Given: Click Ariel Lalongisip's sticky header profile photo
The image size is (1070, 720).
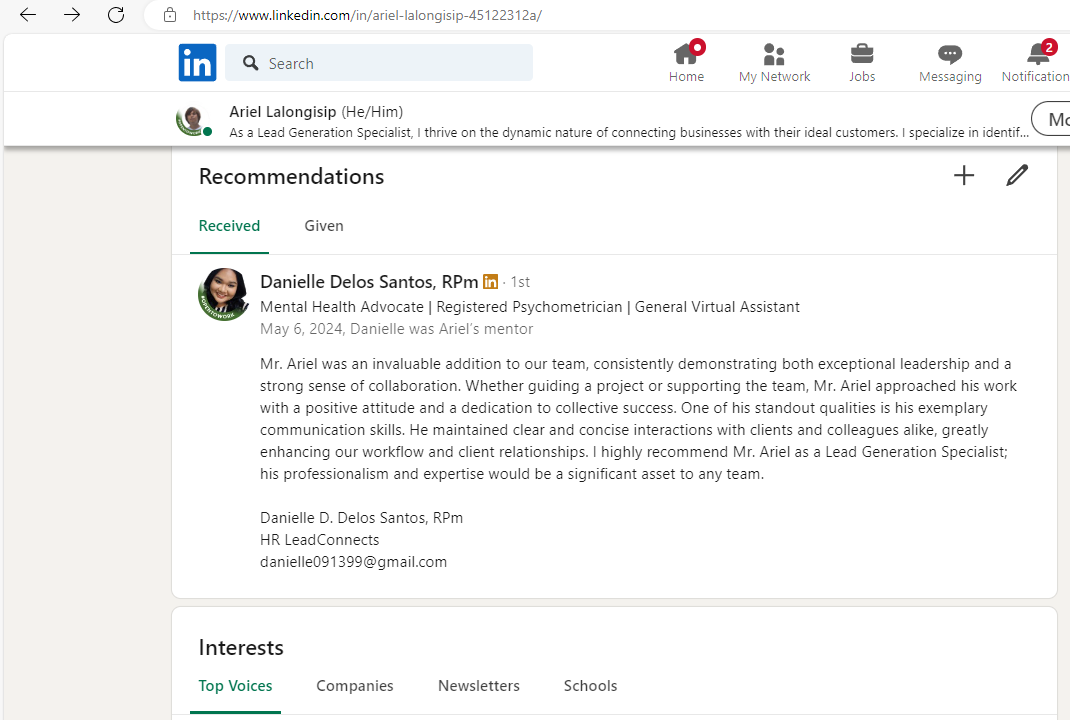Looking at the screenshot, I should click(x=193, y=120).
